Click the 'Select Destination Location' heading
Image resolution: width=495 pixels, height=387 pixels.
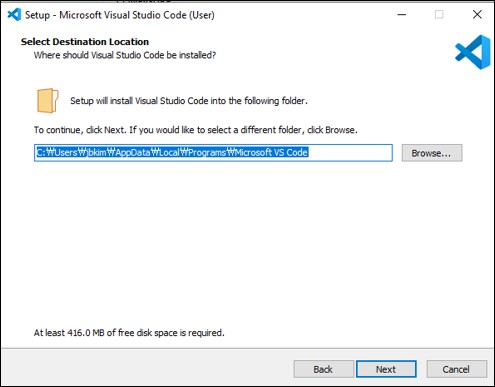(x=85, y=42)
